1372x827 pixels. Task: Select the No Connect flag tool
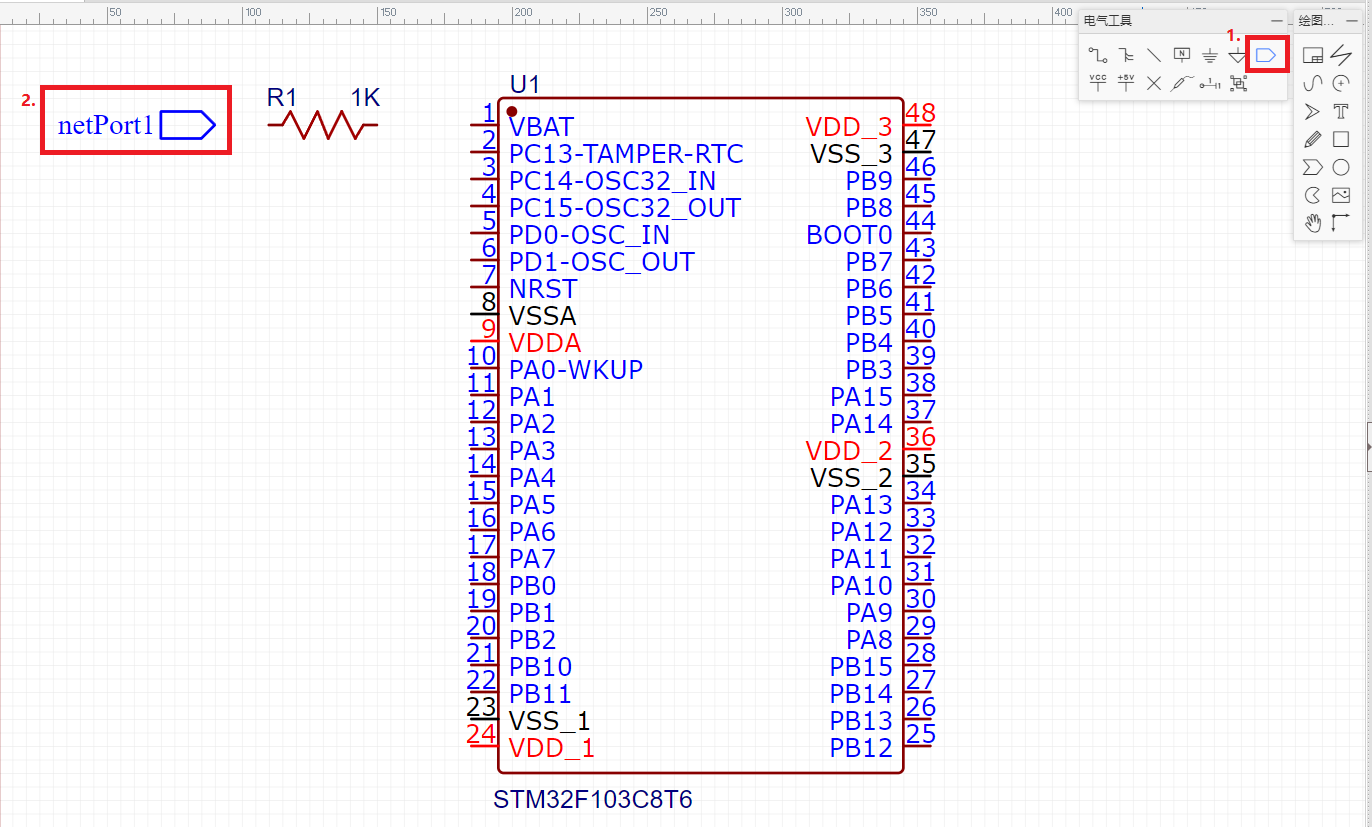pyautogui.click(x=1153, y=82)
